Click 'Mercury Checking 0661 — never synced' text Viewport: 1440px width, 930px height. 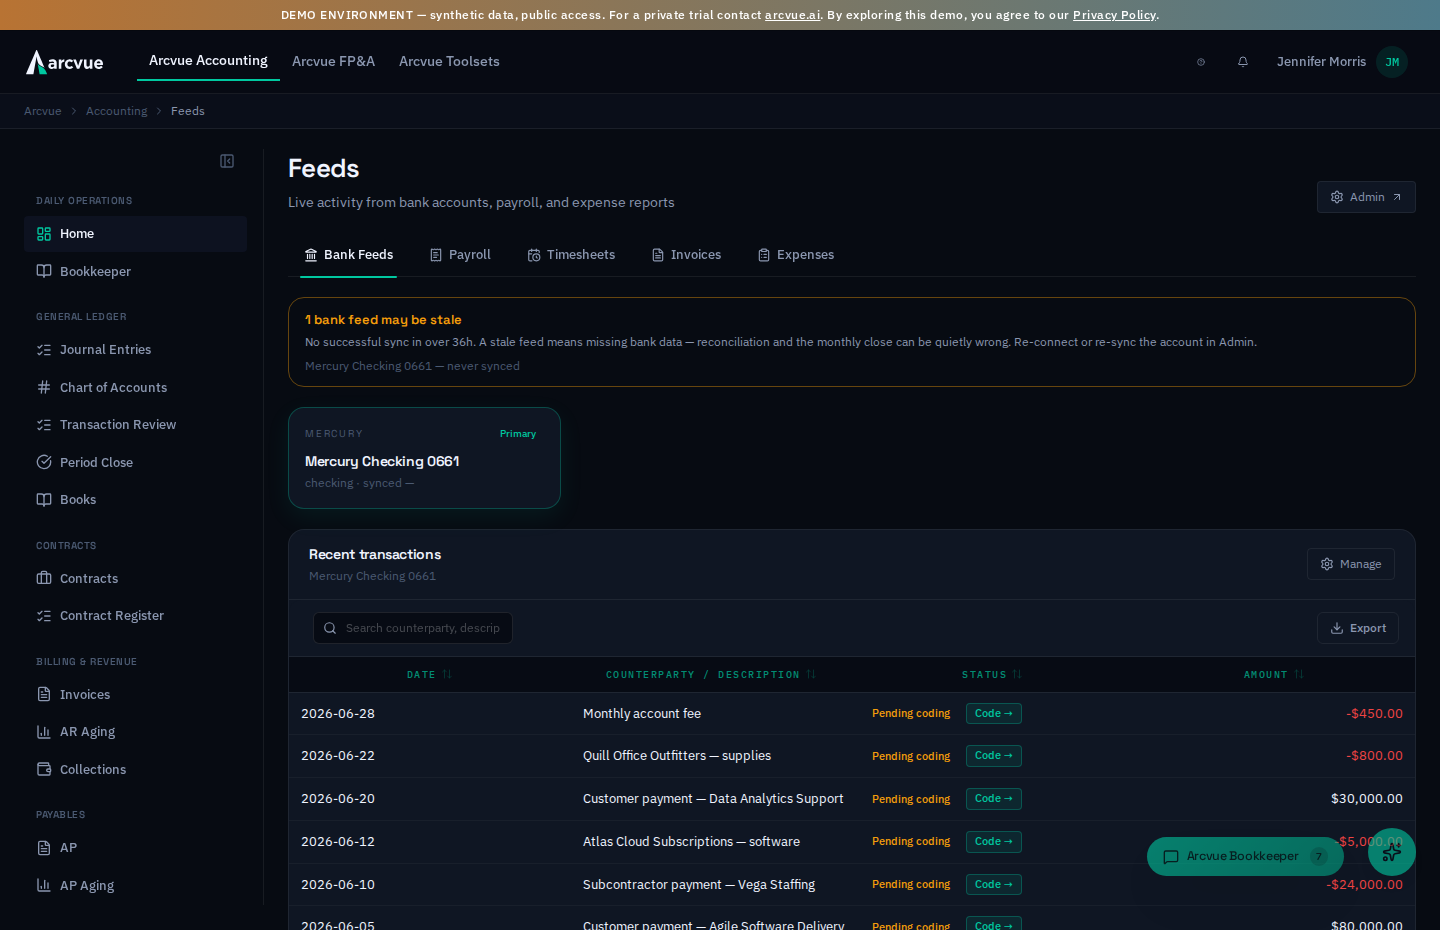(x=412, y=366)
